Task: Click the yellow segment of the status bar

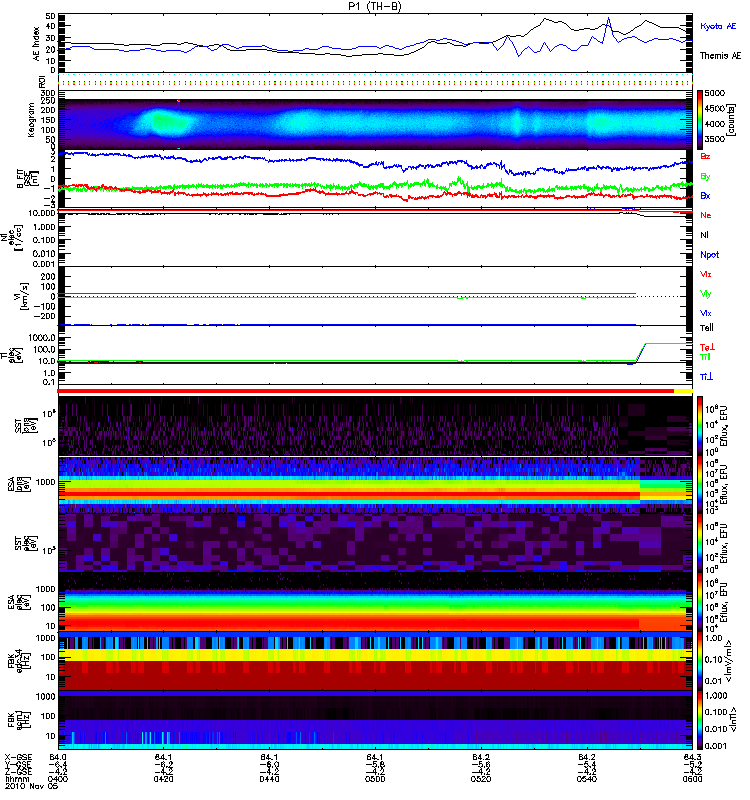Action: pyautogui.click(x=683, y=391)
